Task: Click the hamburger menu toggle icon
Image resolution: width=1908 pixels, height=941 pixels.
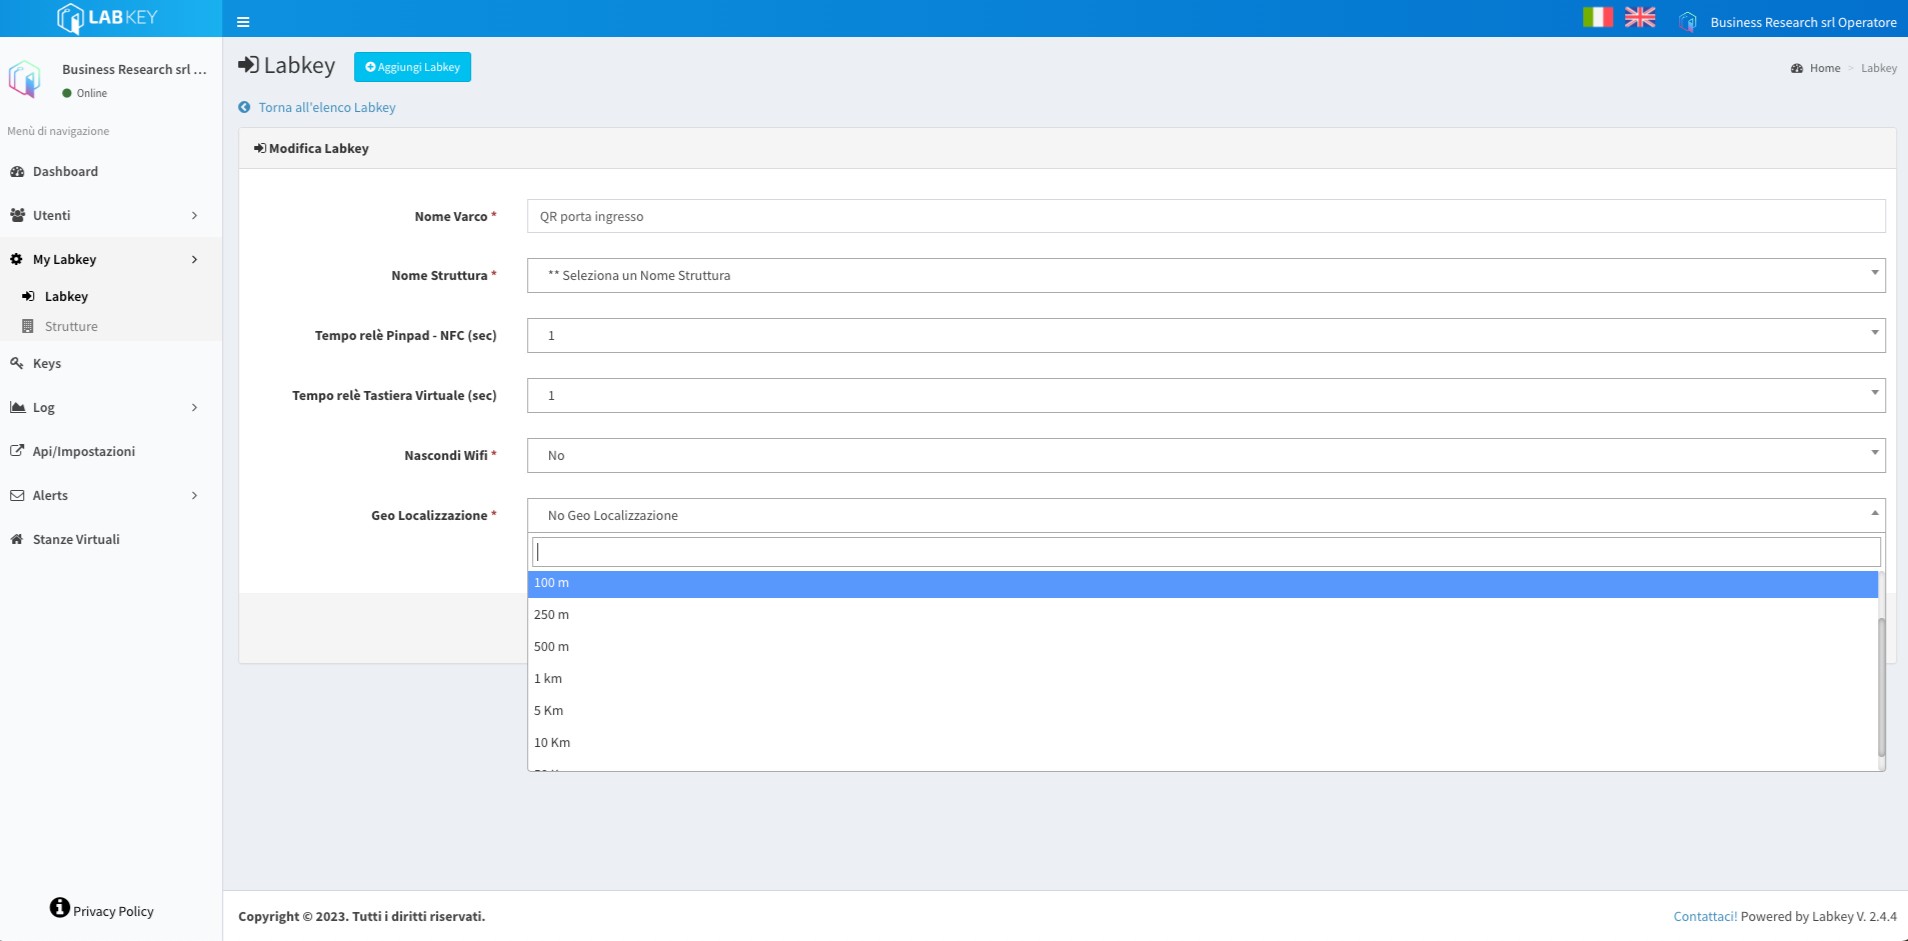Action: [x=243, y=21]
